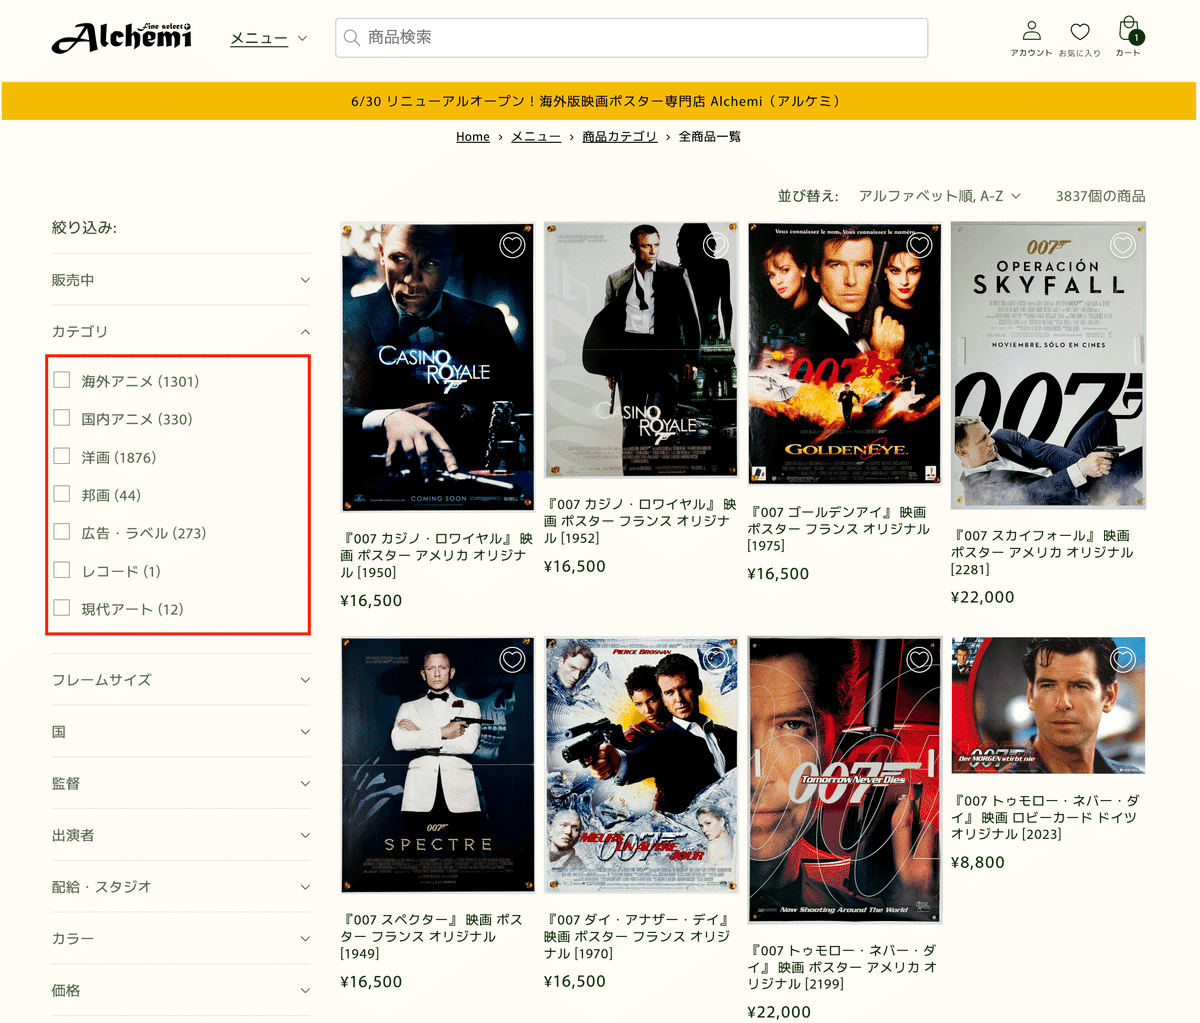Open the アルファベット順, A-Z sort dropdown
The width and height of the screenshot is (1200, 1023).
tap(940, 196)
